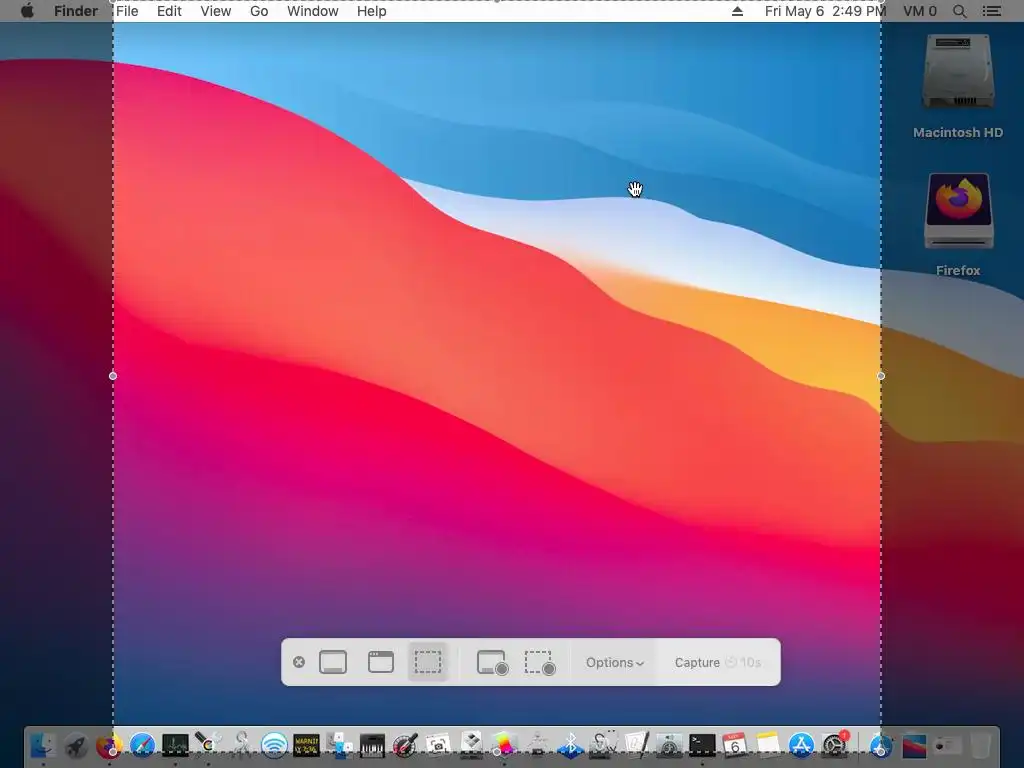Select Capture Selected Window mode
Viewport: 1024px width, 768px height.
(x=381, y=662)
